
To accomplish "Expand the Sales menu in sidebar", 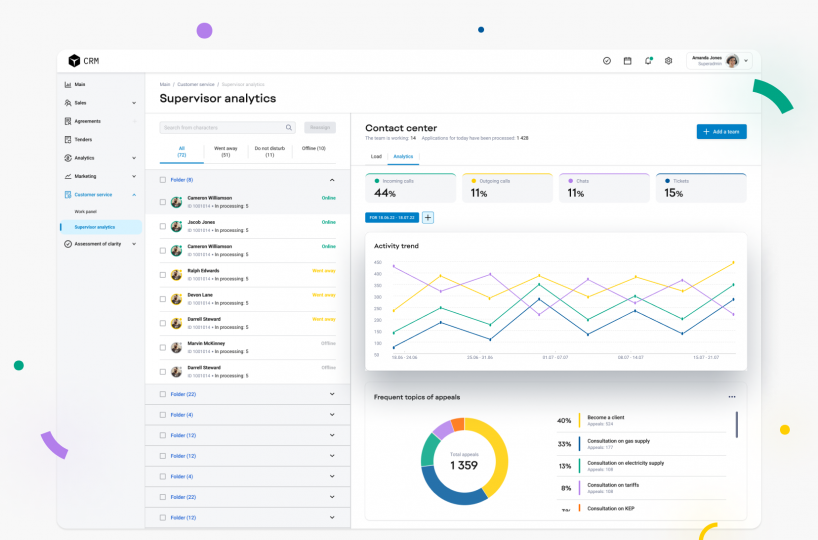I will pos(134,103).
